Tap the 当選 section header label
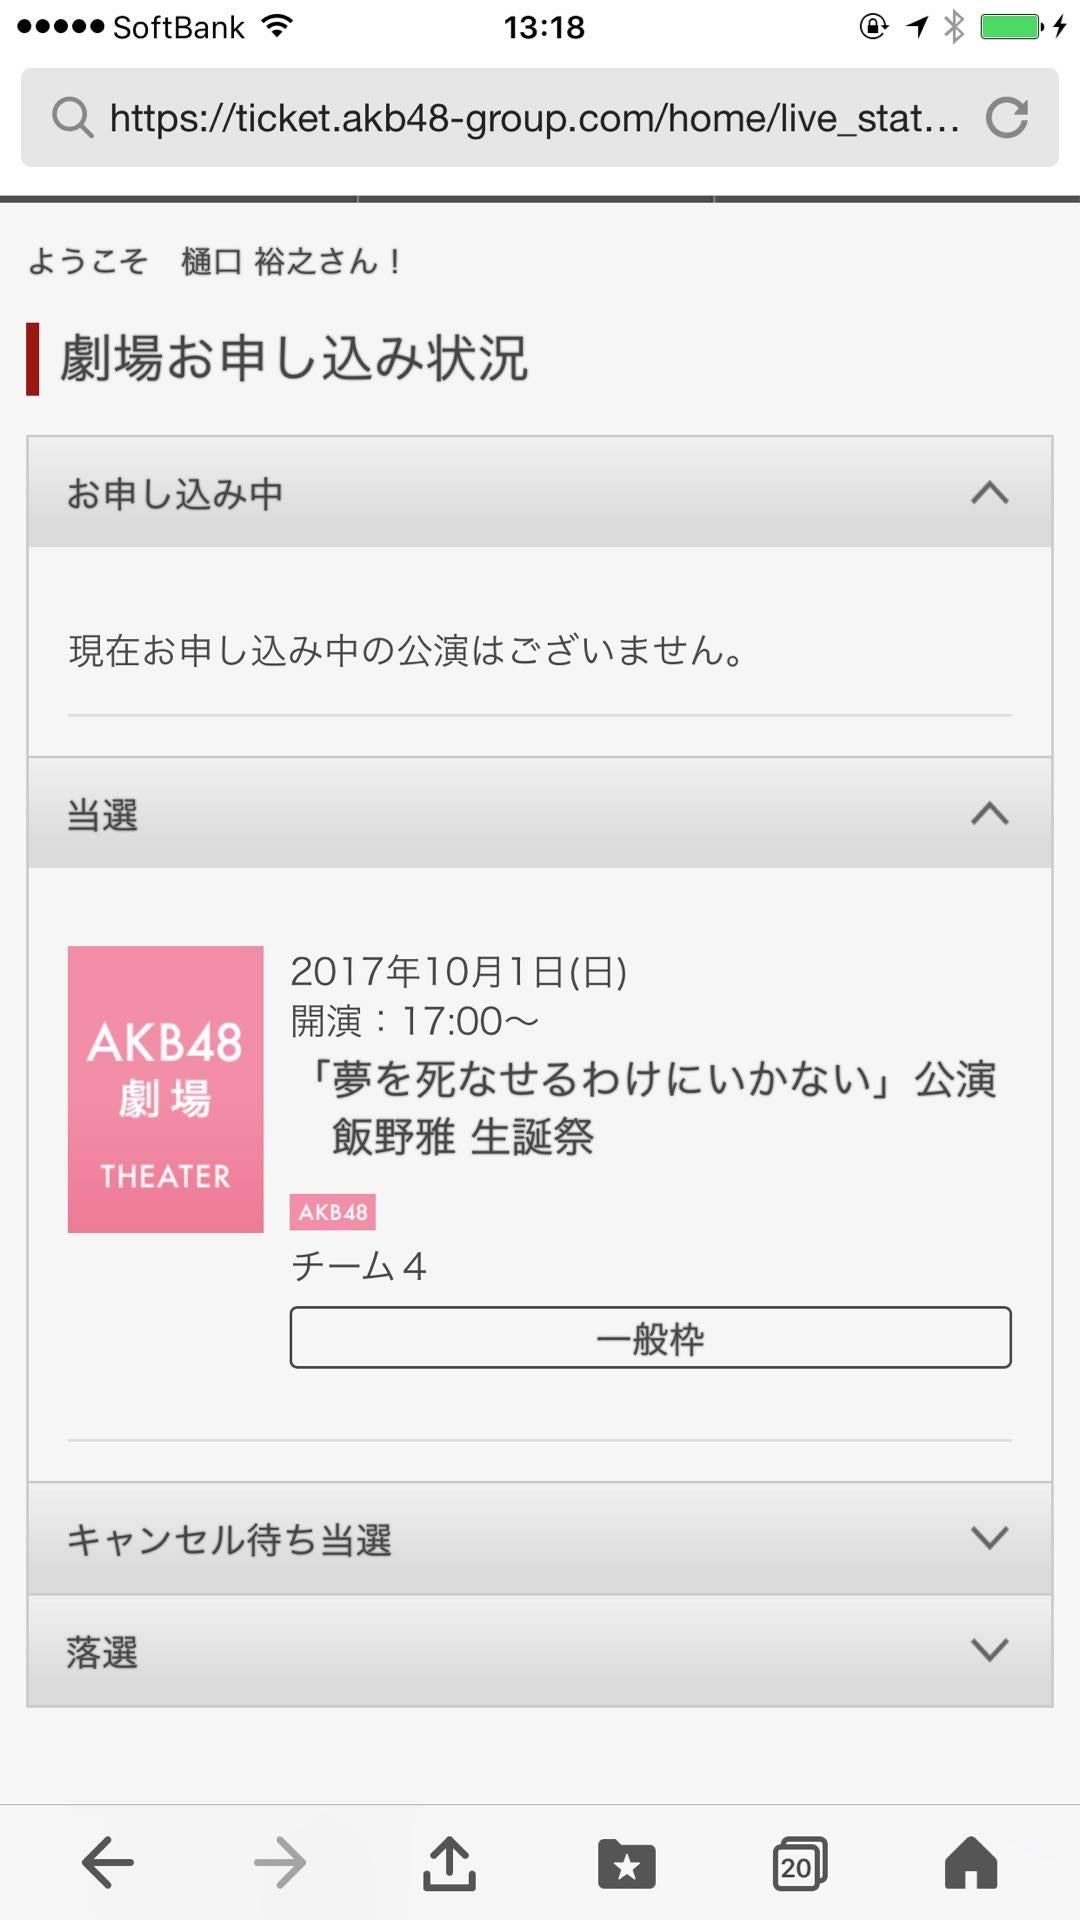This screenshot has height=1920, width=1080. pyautogui.click(x=102, y=815)
